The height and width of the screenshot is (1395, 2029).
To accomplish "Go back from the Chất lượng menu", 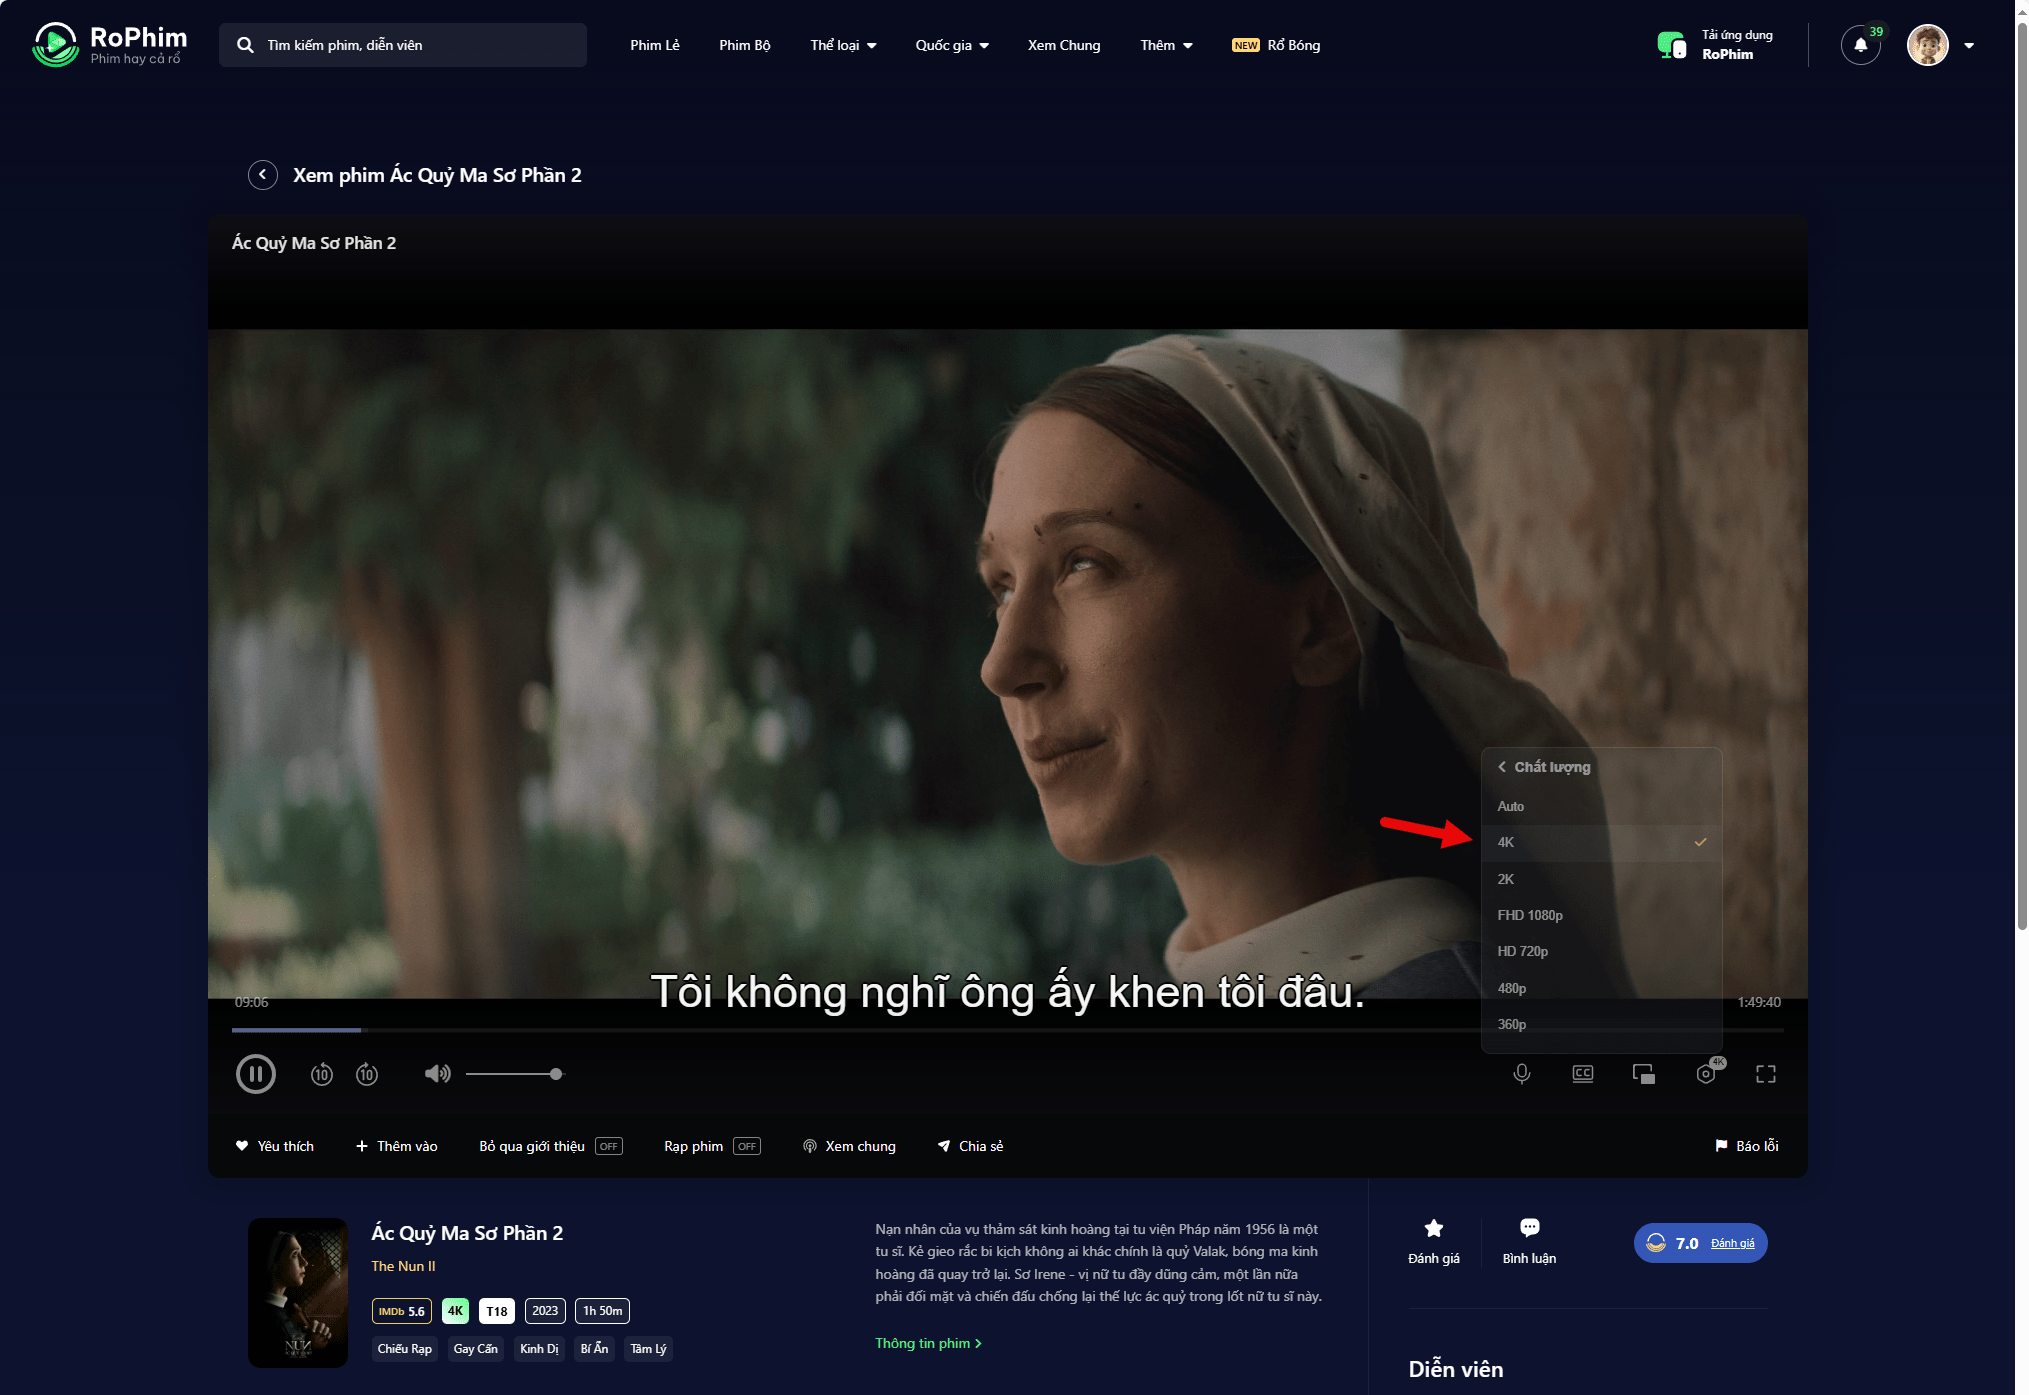I will point(1502,767).
